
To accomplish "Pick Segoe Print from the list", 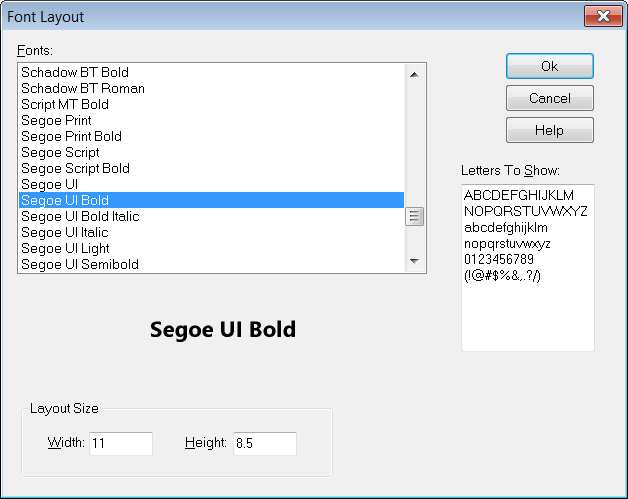I will click(x=56, y=120).
